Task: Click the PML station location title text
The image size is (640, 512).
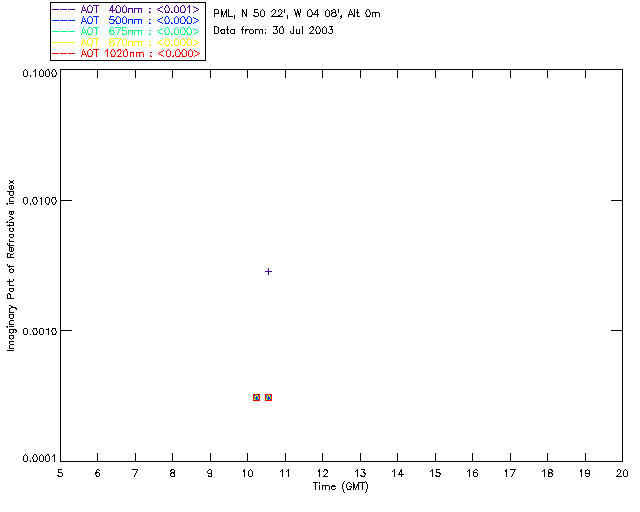Action: [x=297, y=14]
